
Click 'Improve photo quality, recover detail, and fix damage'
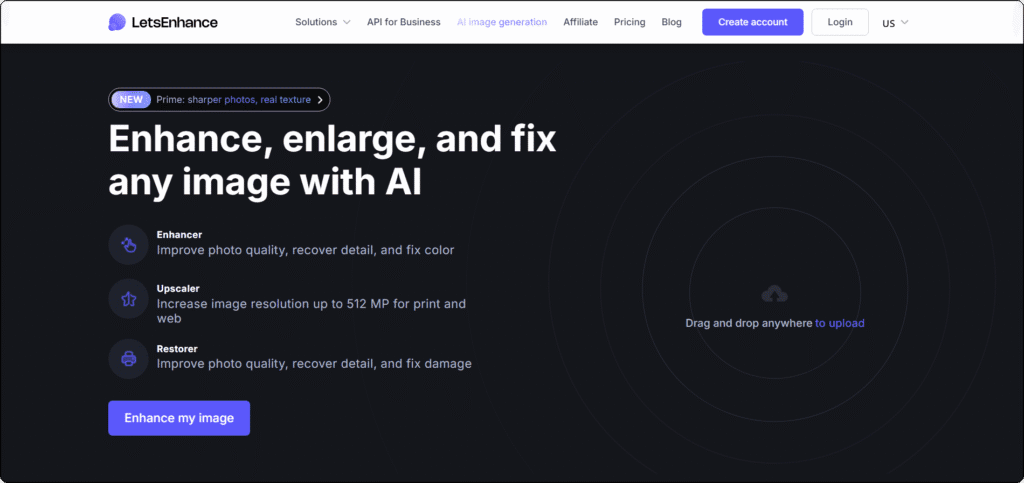314,364
